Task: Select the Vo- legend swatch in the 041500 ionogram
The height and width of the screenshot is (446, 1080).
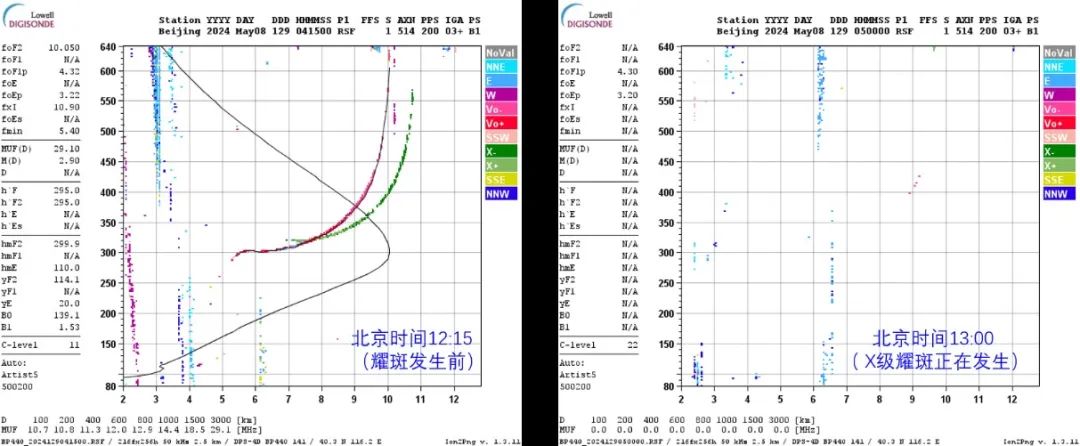Action: 501,109
